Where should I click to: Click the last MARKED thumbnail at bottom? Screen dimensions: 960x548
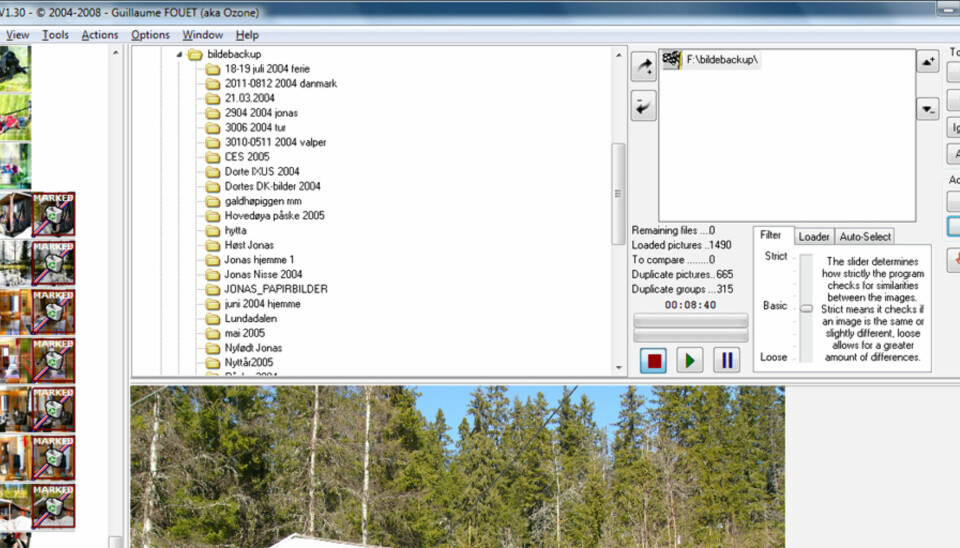(x=54, y=506)
